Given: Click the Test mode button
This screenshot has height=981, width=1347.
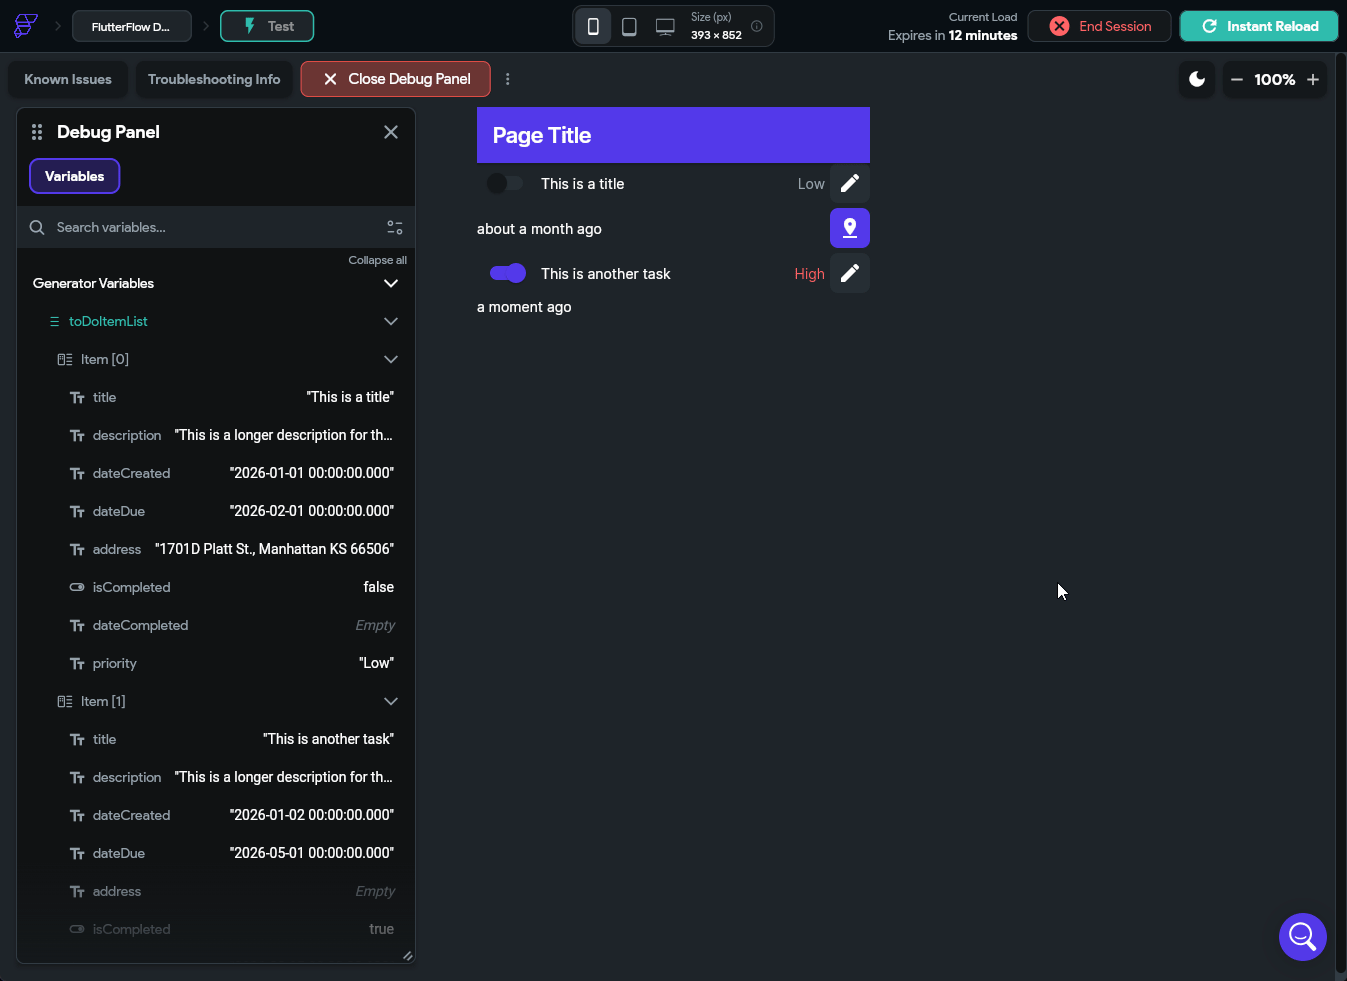Looking at the screenshot, I should [x=267, y=26].
